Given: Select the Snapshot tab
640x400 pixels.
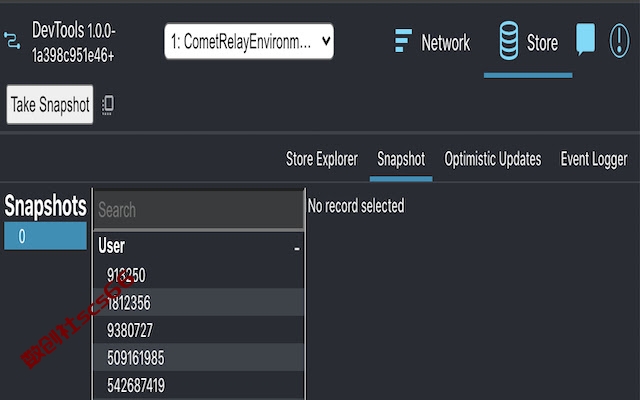Looking at the screenshot, I should click(x=401, y=159).
